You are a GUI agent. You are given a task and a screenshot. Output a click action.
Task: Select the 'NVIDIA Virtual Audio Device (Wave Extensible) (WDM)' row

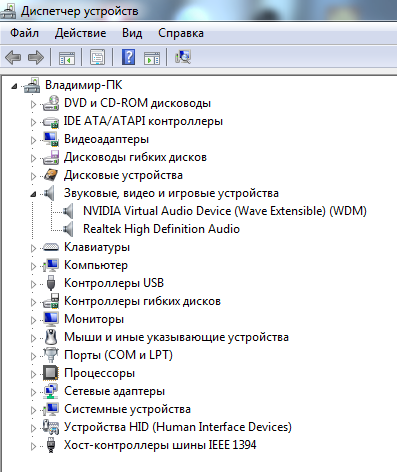point(225,211)
